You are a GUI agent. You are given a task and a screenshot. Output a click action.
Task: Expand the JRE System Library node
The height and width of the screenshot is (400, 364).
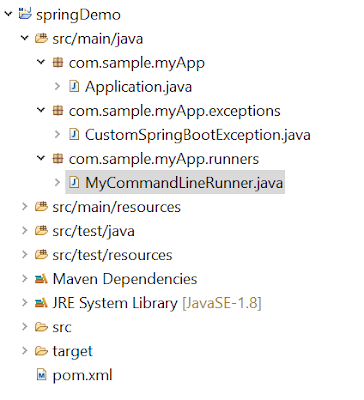[25, 303]
